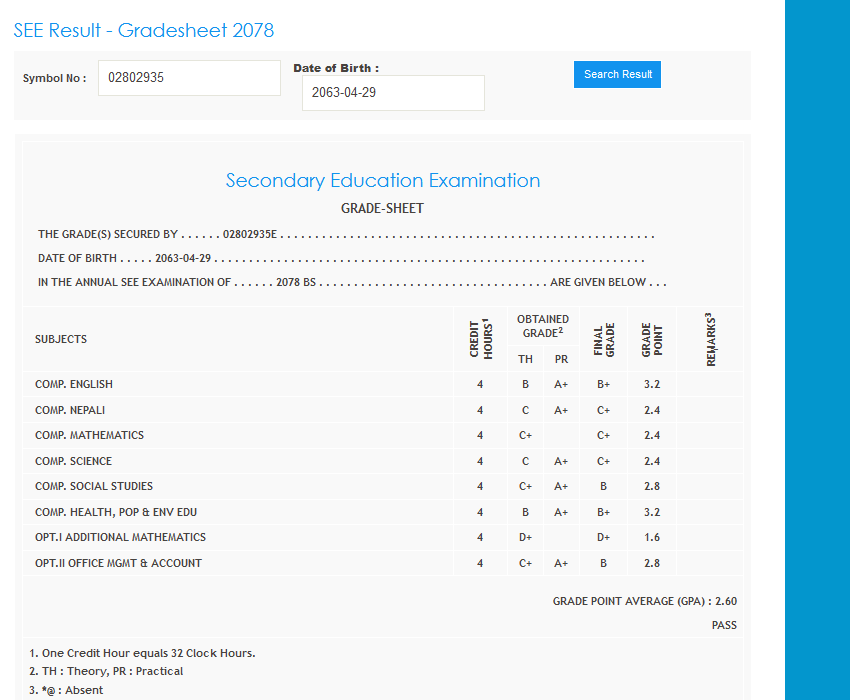This screenshot has width=850, height=700.
Task: Click the Grade Point Average (GPA) text
Action: coord(644,601)
